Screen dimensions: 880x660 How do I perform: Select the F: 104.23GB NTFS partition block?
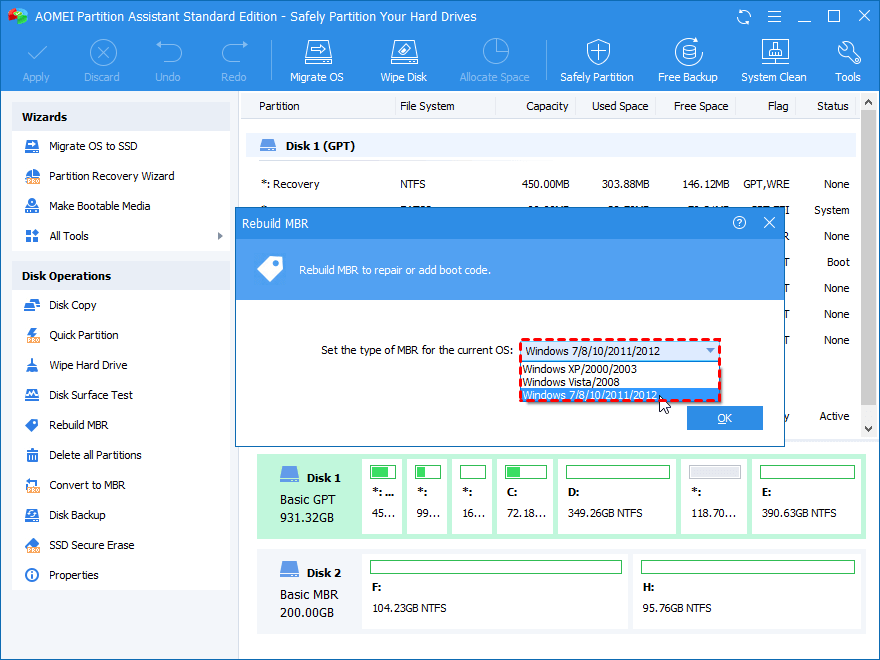coord(495,592)
